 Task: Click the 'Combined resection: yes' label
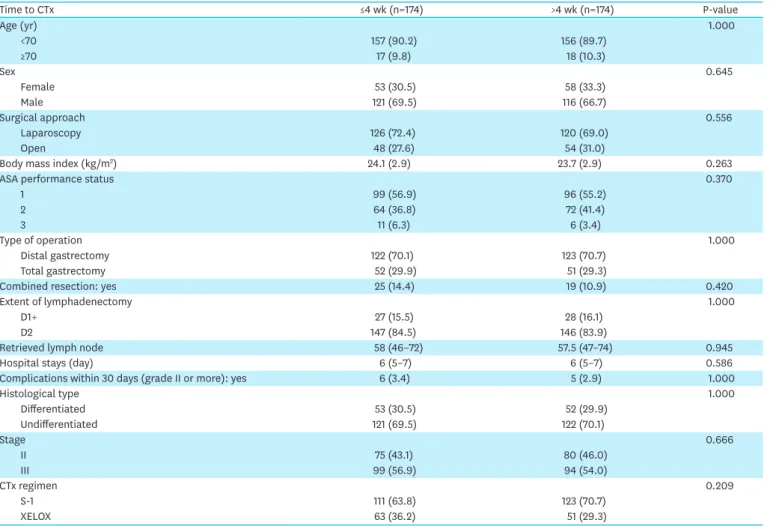point(58,286)
